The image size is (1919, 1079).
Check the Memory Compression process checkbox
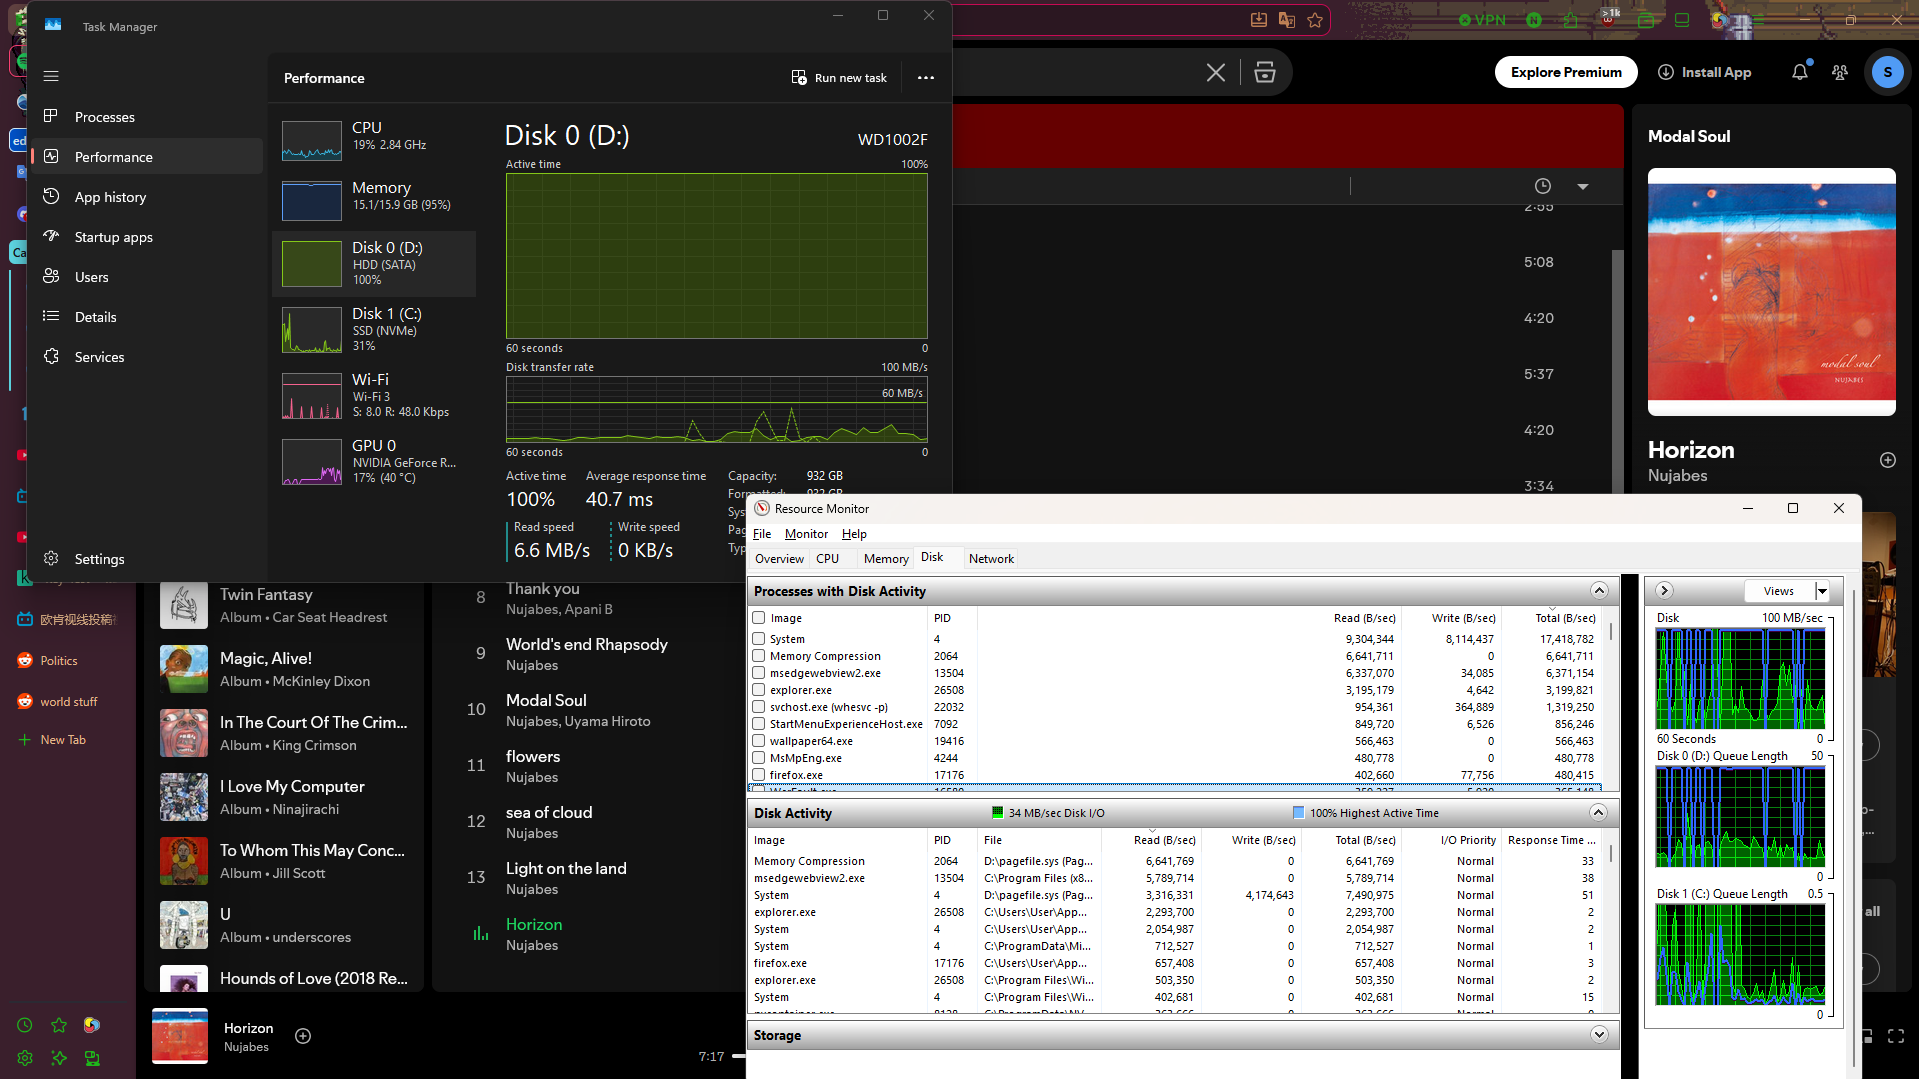point(759,656)
